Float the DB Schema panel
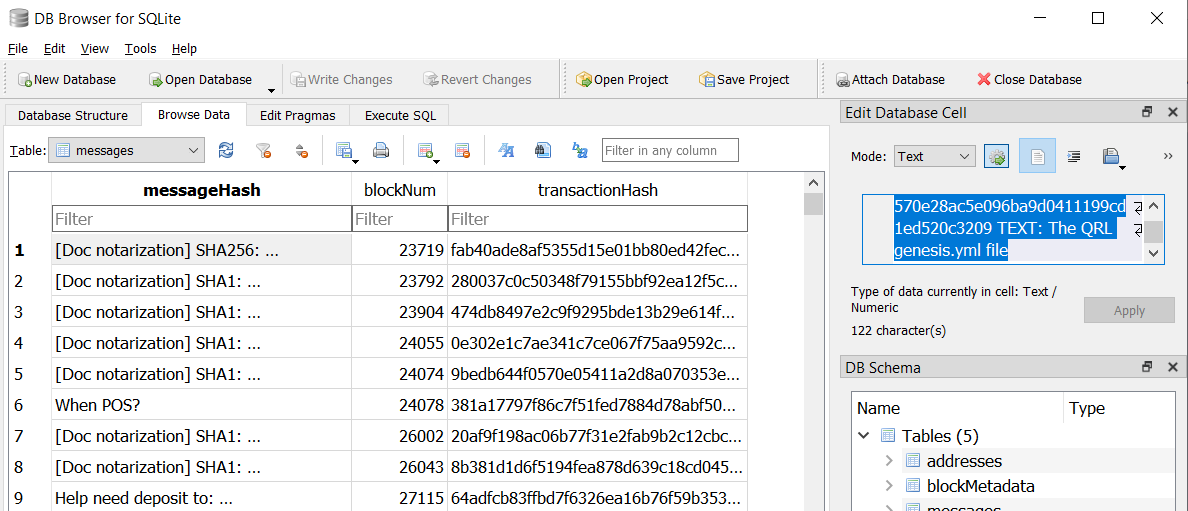Image resolution: width=1188 pixels, height=511 pixels. tap(1147, 368)
